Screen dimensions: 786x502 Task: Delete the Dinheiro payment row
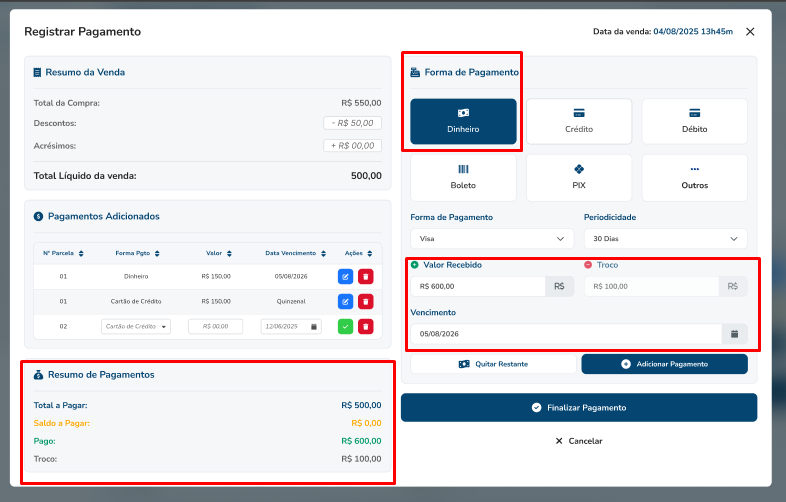(x=365, y=276)
